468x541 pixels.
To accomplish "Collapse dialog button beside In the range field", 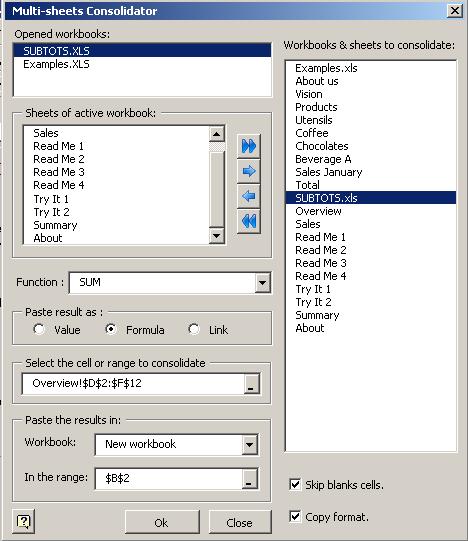I will (x=249, y=479).
